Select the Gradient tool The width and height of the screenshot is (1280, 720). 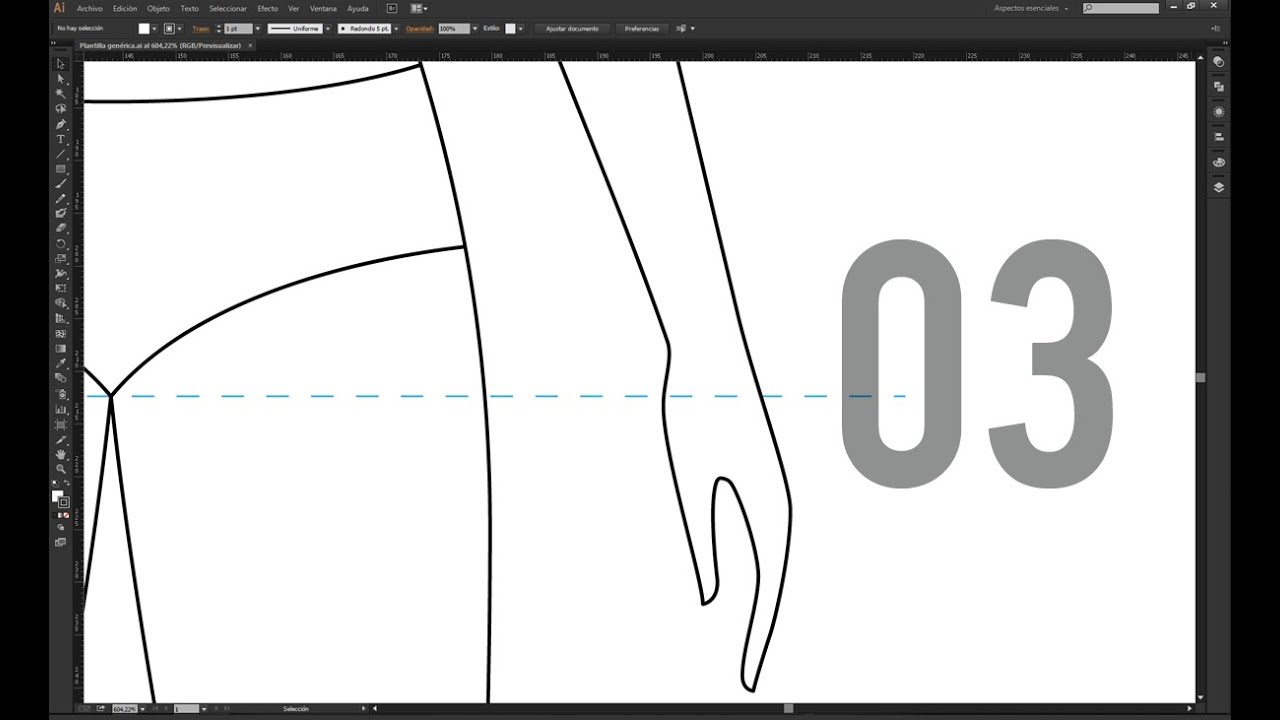(61, 348)
